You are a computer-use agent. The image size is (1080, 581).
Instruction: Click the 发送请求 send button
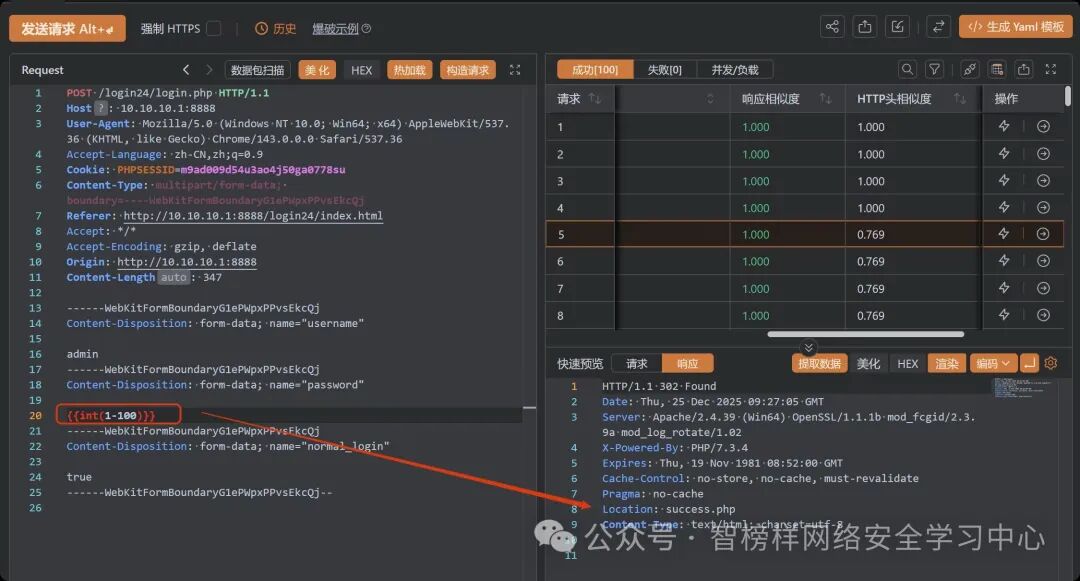pos(67,28)
